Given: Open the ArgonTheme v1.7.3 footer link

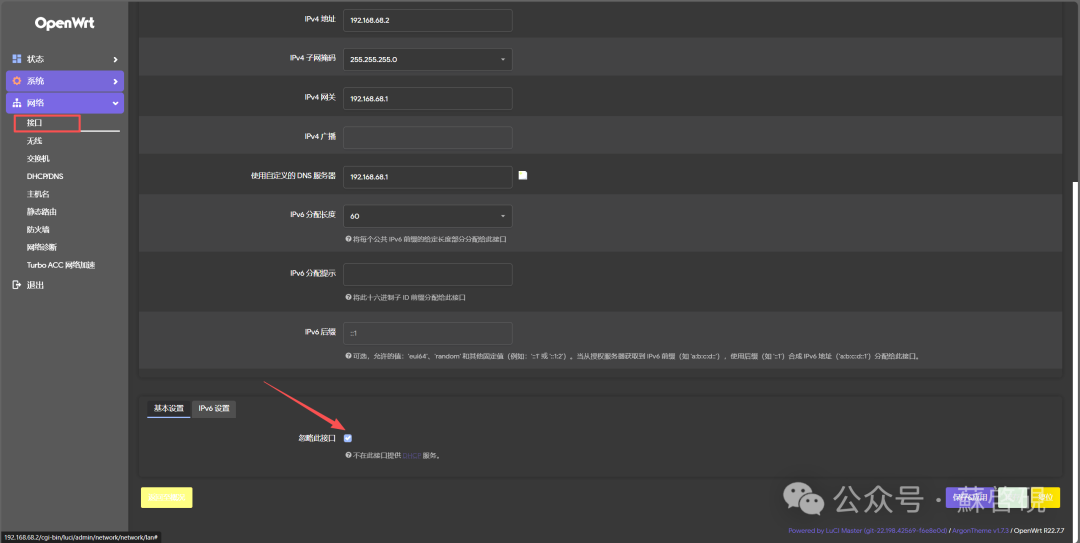Looking at the screenshot, I should (980, 531).
